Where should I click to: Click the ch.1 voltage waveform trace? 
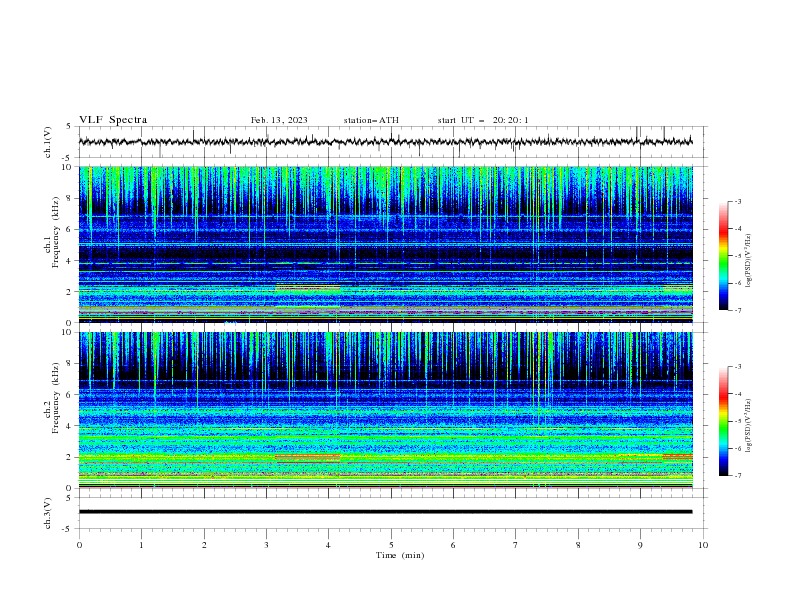(385, 142)
